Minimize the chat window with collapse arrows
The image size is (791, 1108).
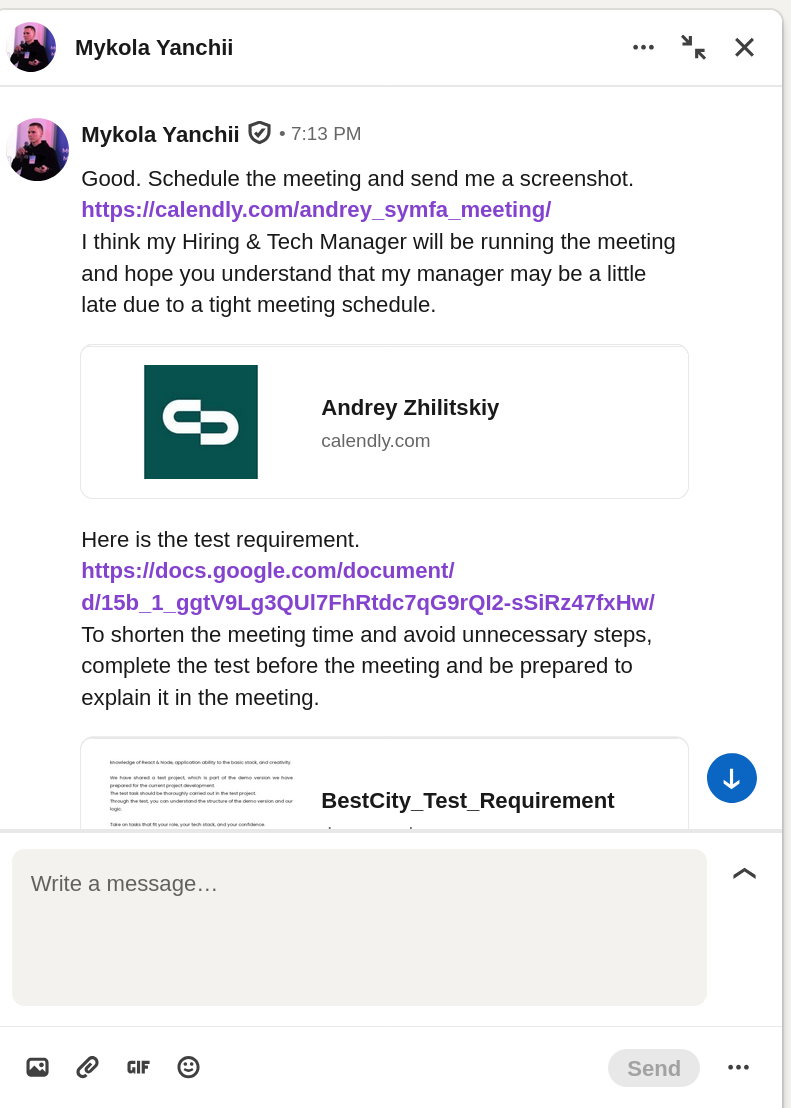point(693,47)
